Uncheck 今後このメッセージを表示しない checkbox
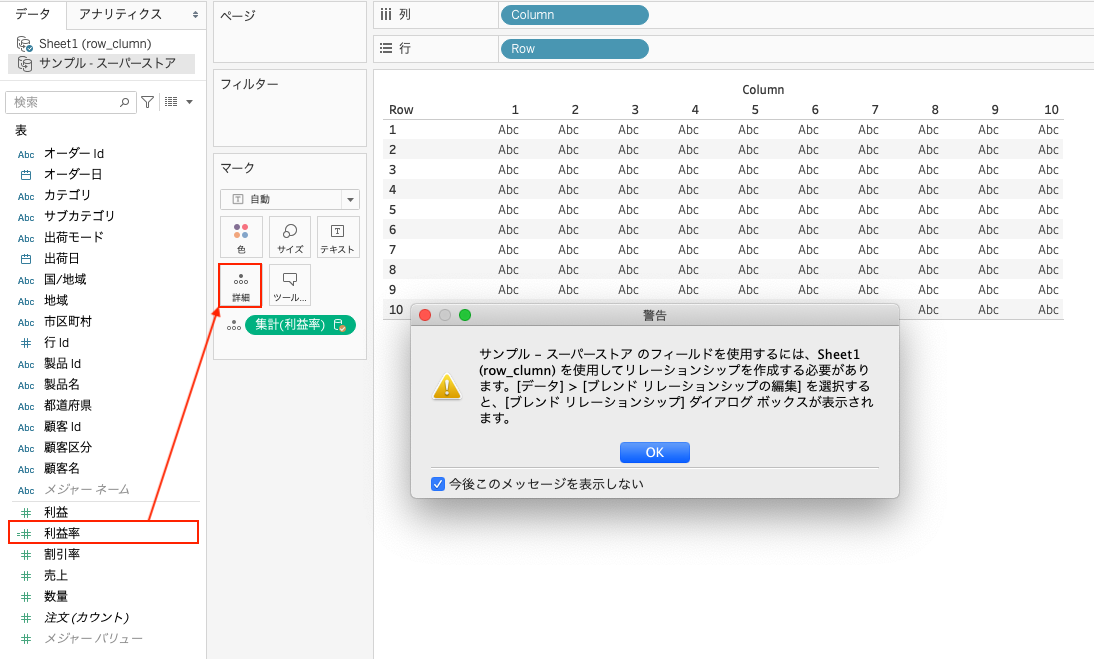 click(x=438, y=484)
